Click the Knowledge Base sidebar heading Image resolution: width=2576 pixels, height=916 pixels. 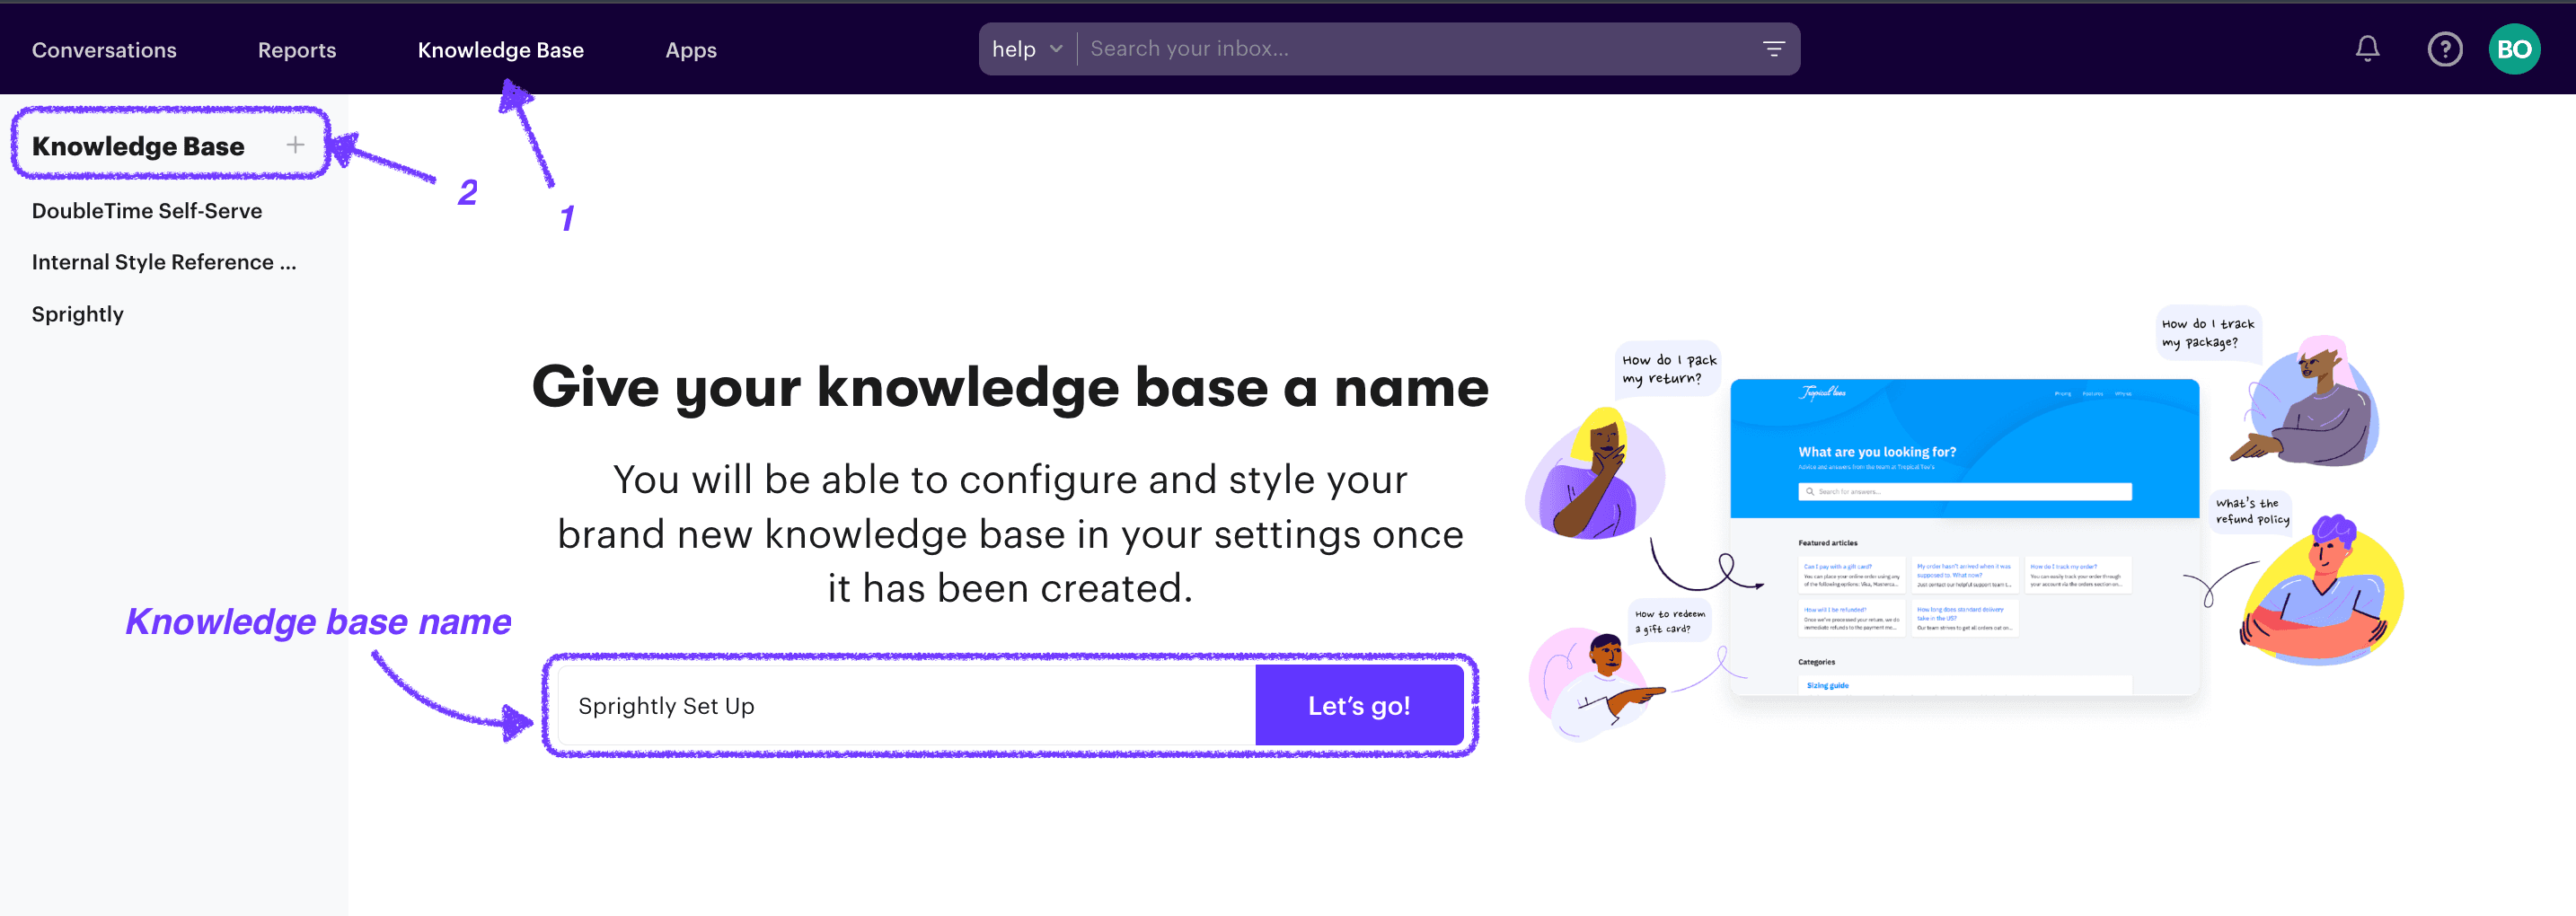pyautogui.click(x=138, y=145)
